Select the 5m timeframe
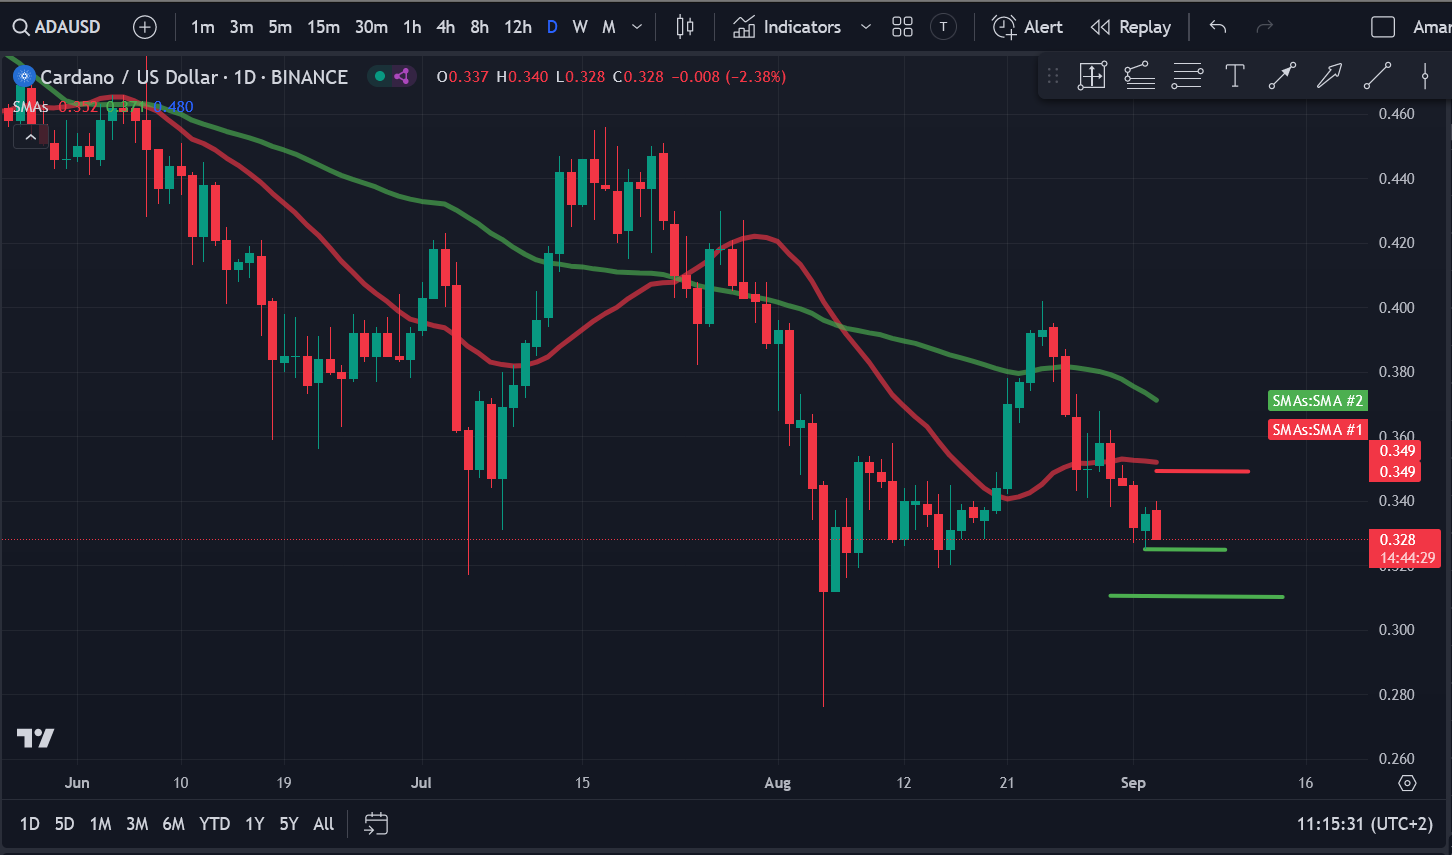This screenshot has height=855, width=1452. (x=280, y=27)
